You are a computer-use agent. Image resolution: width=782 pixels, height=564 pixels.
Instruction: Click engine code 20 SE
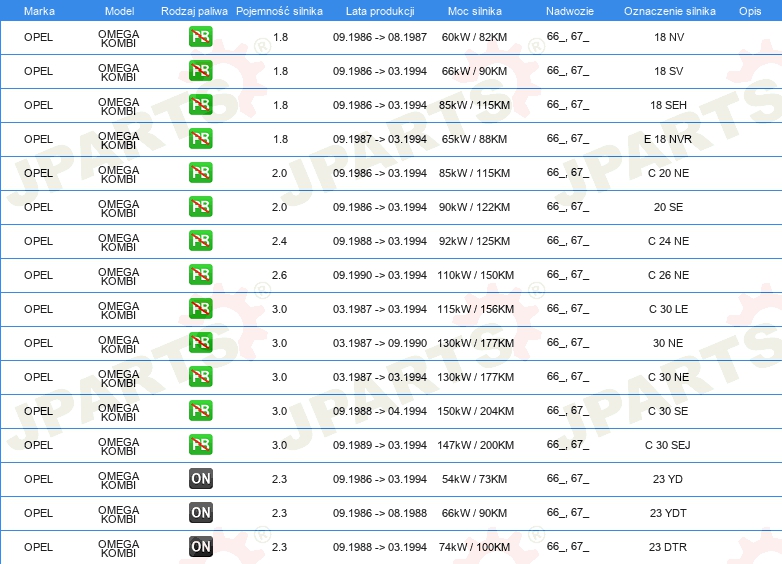tap(668, 207)
